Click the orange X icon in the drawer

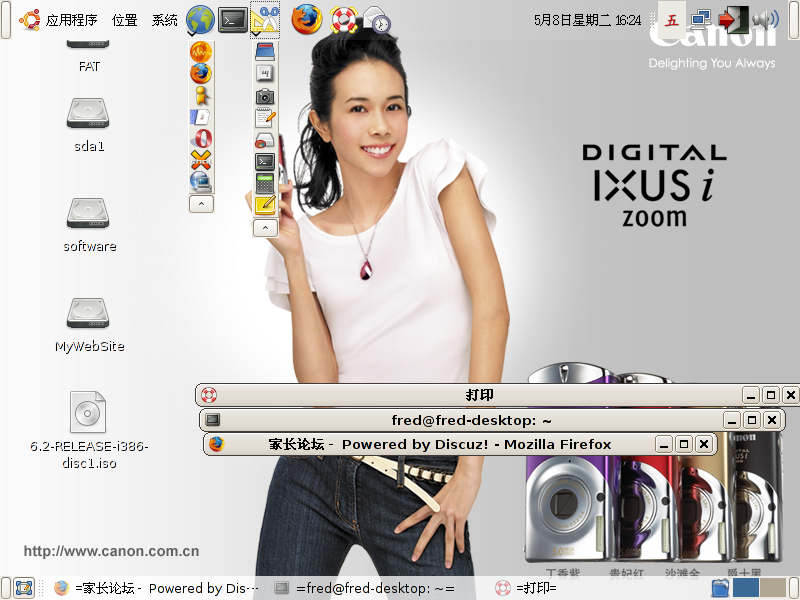(201, 160)
